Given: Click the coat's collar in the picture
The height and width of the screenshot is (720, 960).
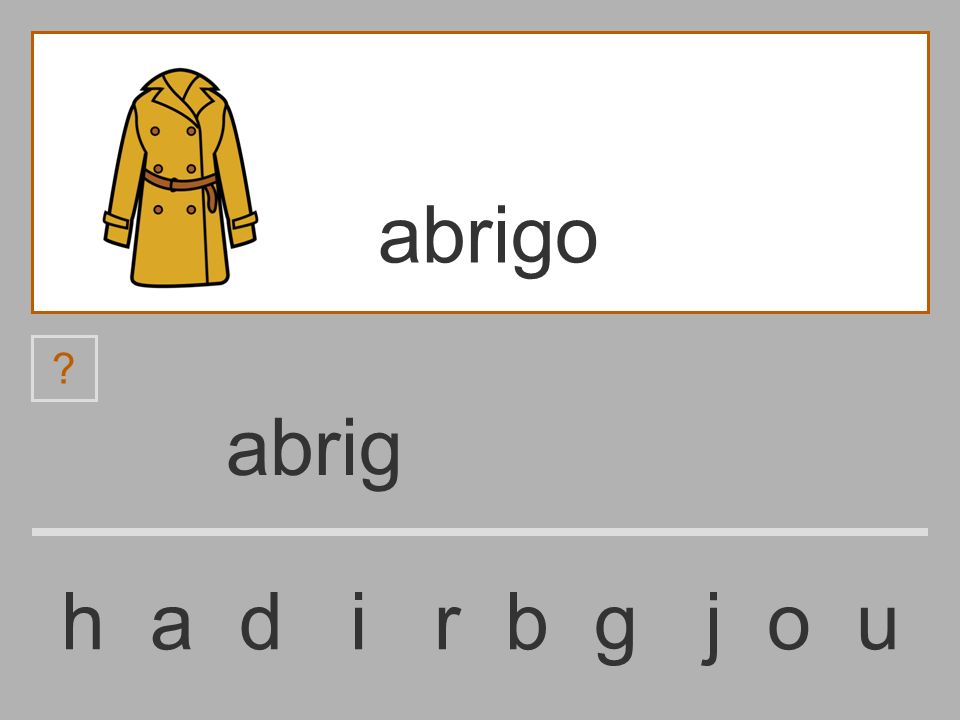Looking at the screenshot, I should [181, 92].
